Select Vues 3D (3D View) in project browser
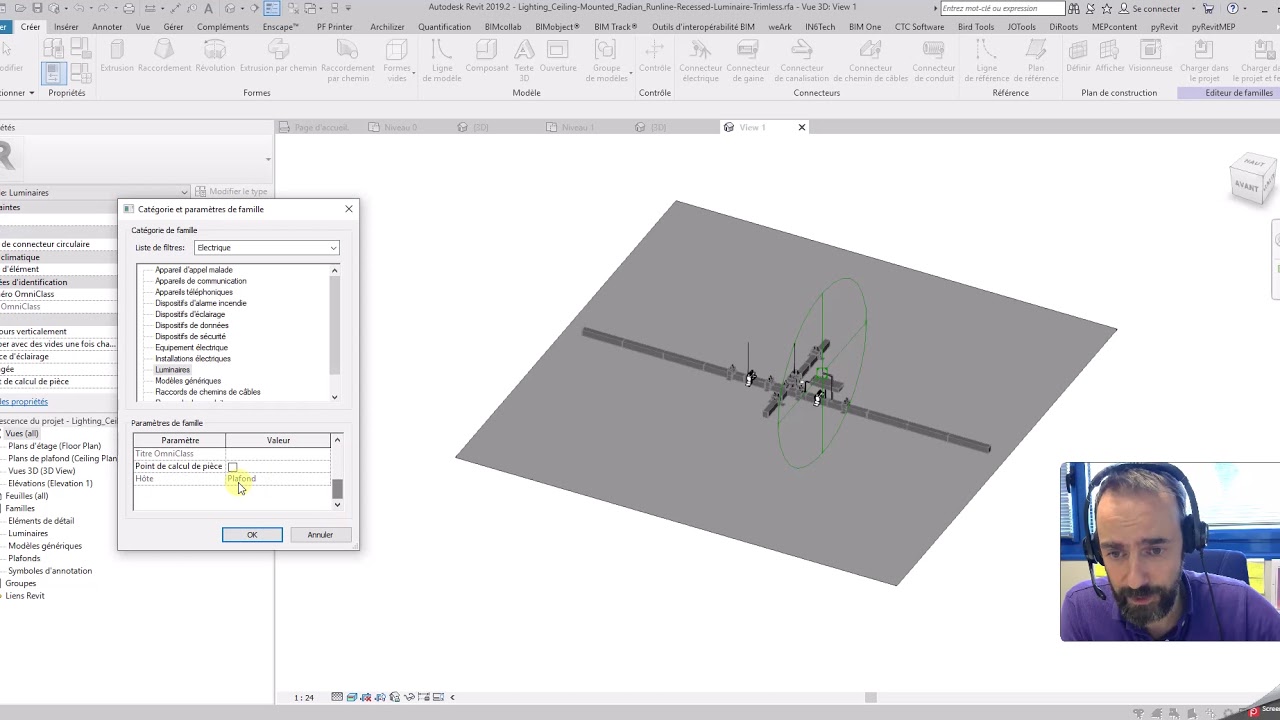 [x=42, y=471]
